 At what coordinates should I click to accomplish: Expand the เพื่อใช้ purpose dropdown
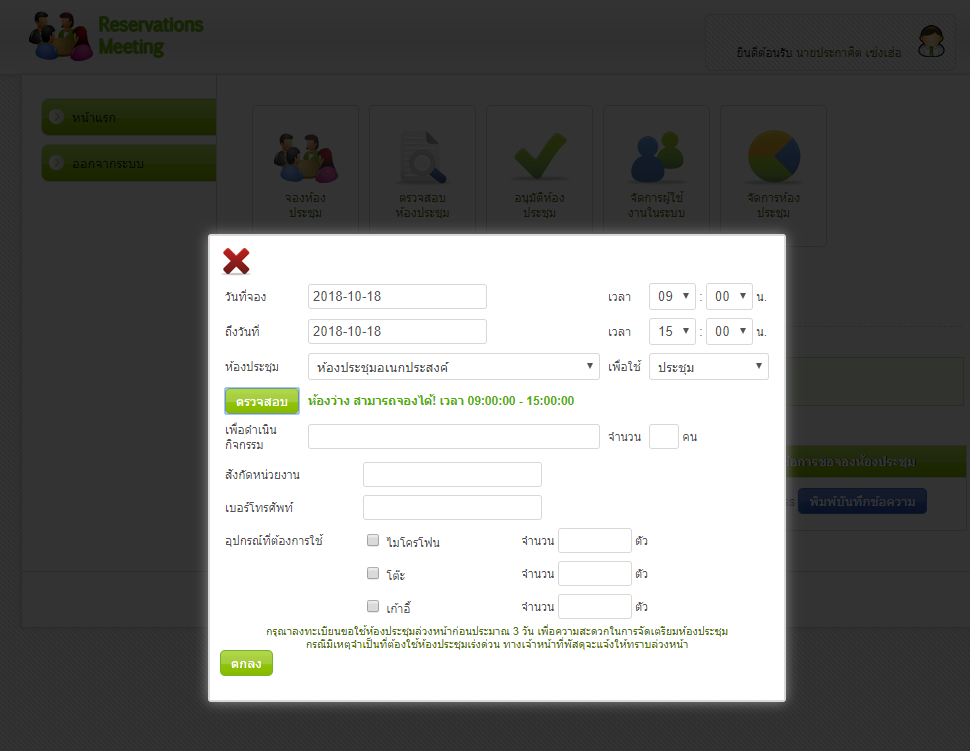pyautogui.click(x=709, y=366)
